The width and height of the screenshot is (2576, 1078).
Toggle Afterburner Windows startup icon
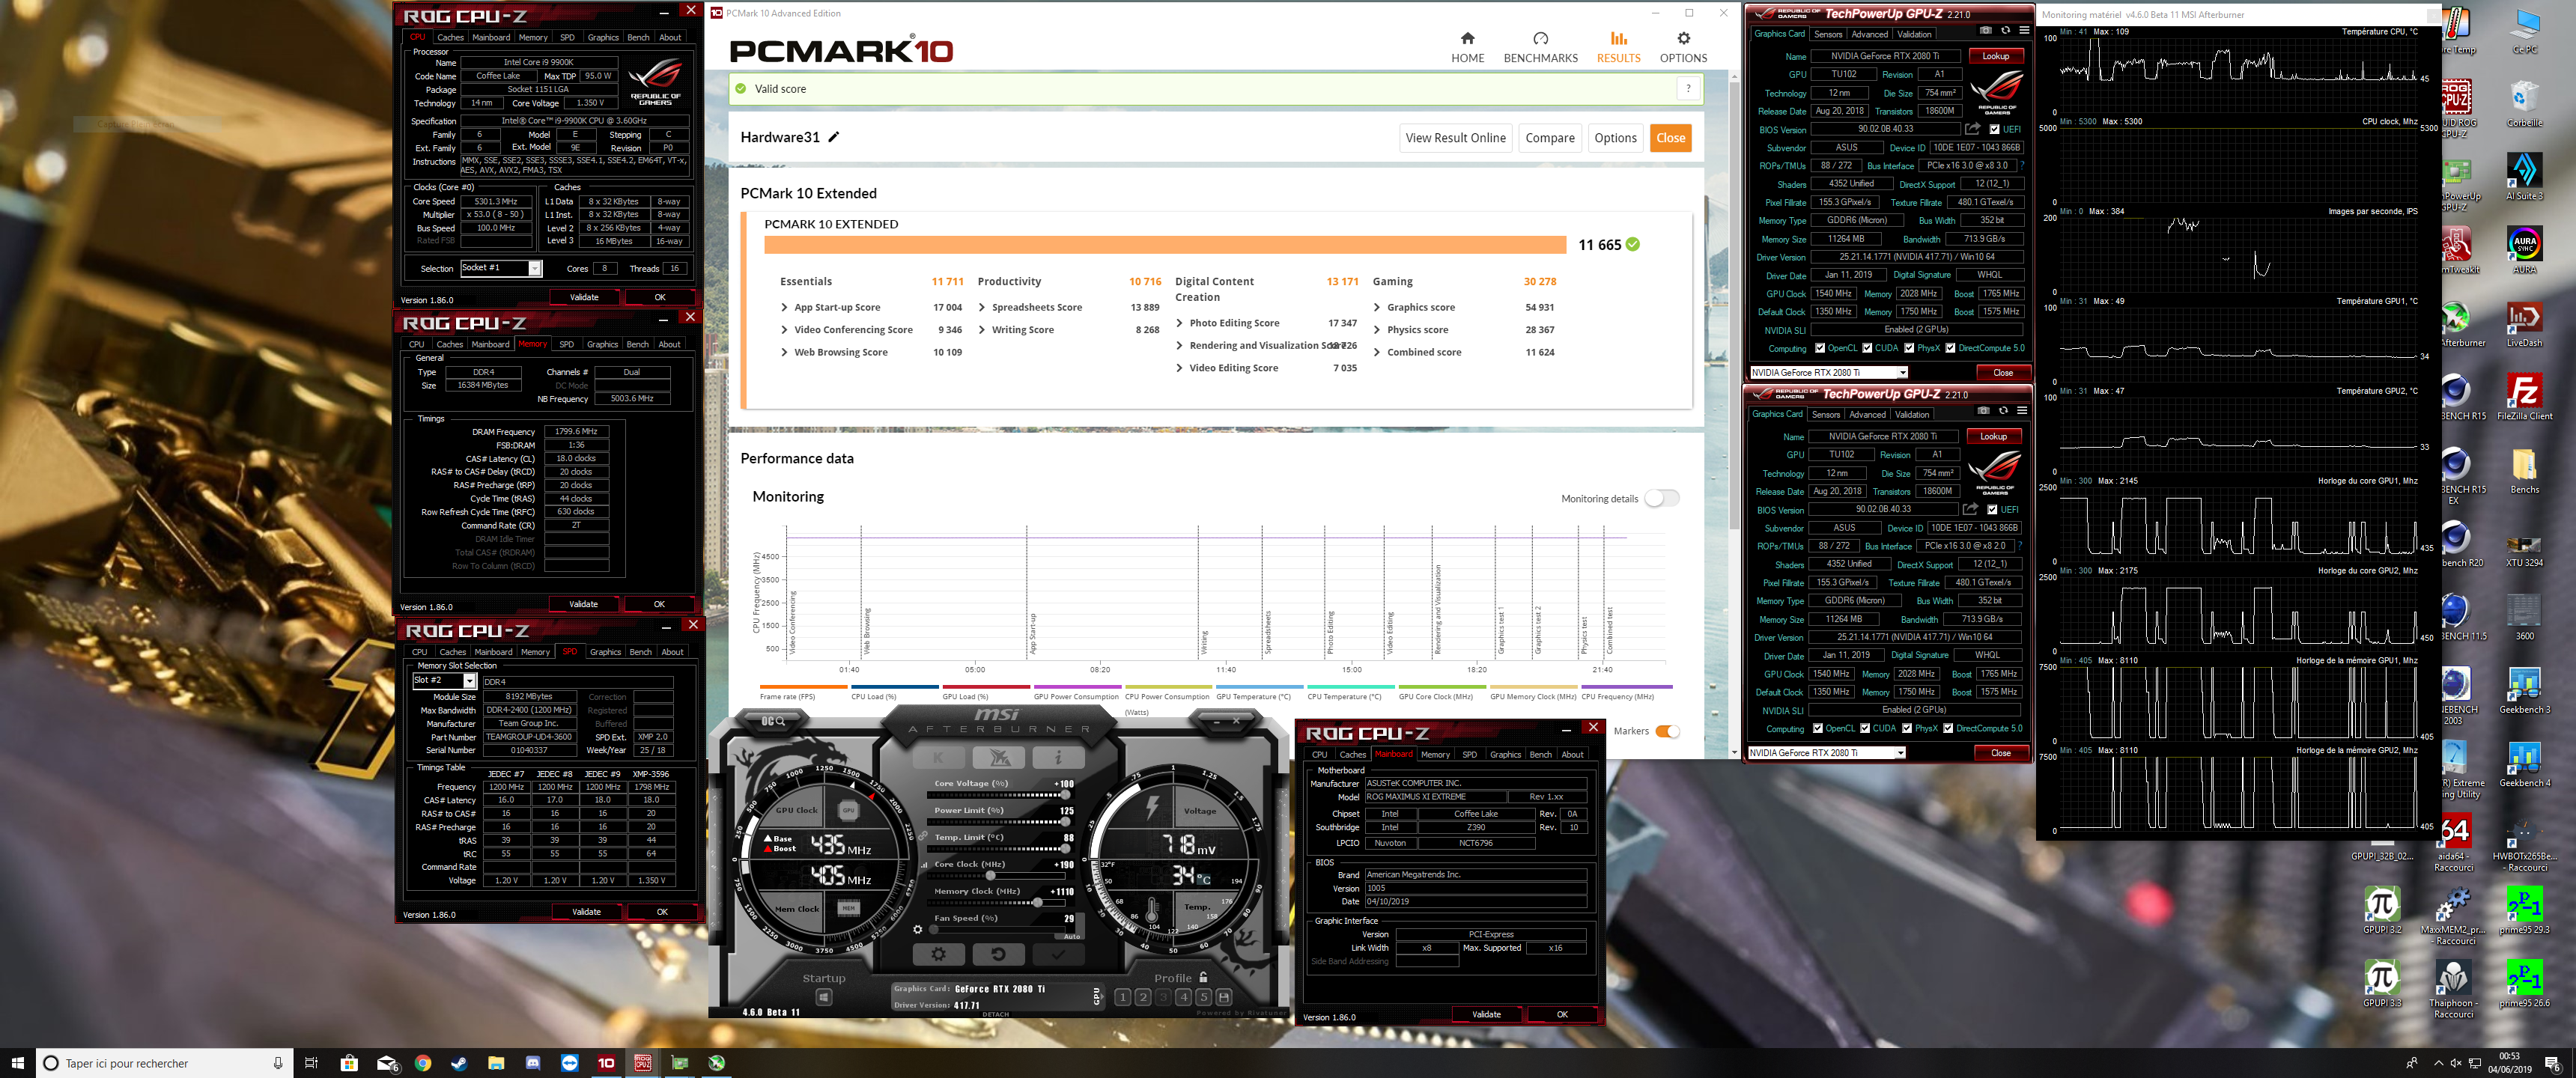(x=824, y=997)
